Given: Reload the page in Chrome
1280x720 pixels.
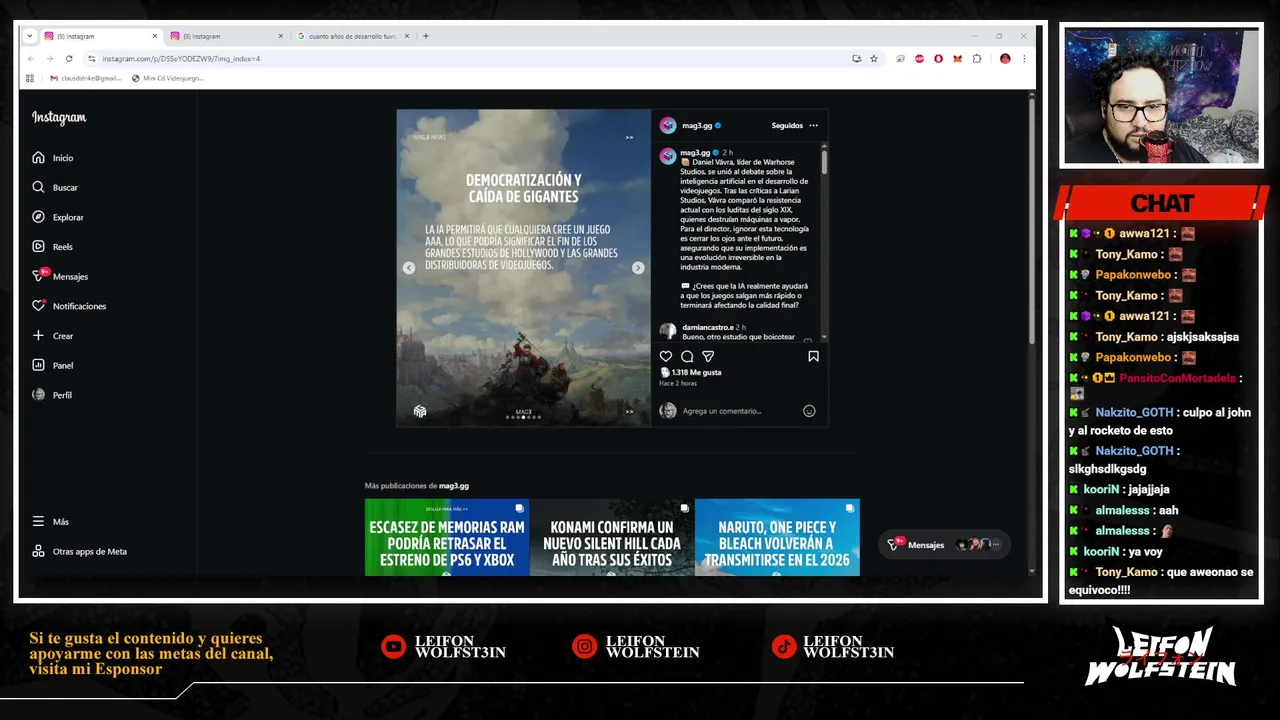Looking at the screenshot, I should pos(68,59).
